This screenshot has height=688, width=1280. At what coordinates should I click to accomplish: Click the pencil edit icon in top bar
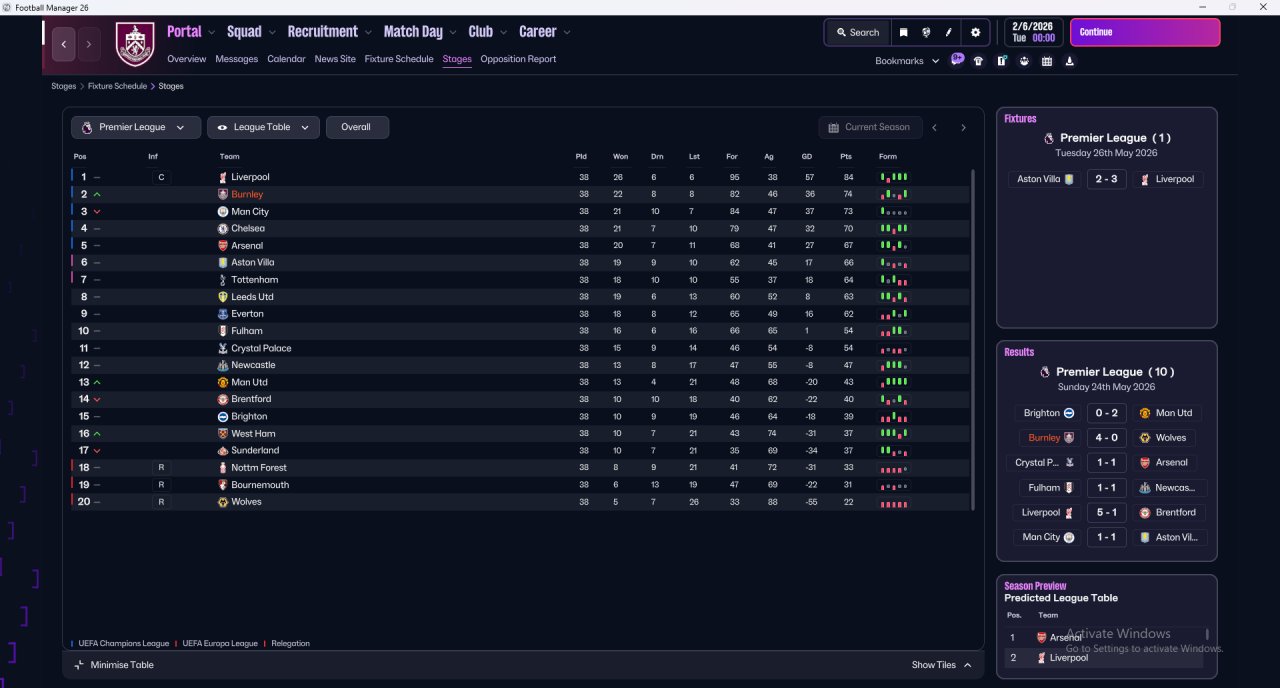[x=948, y=32]
